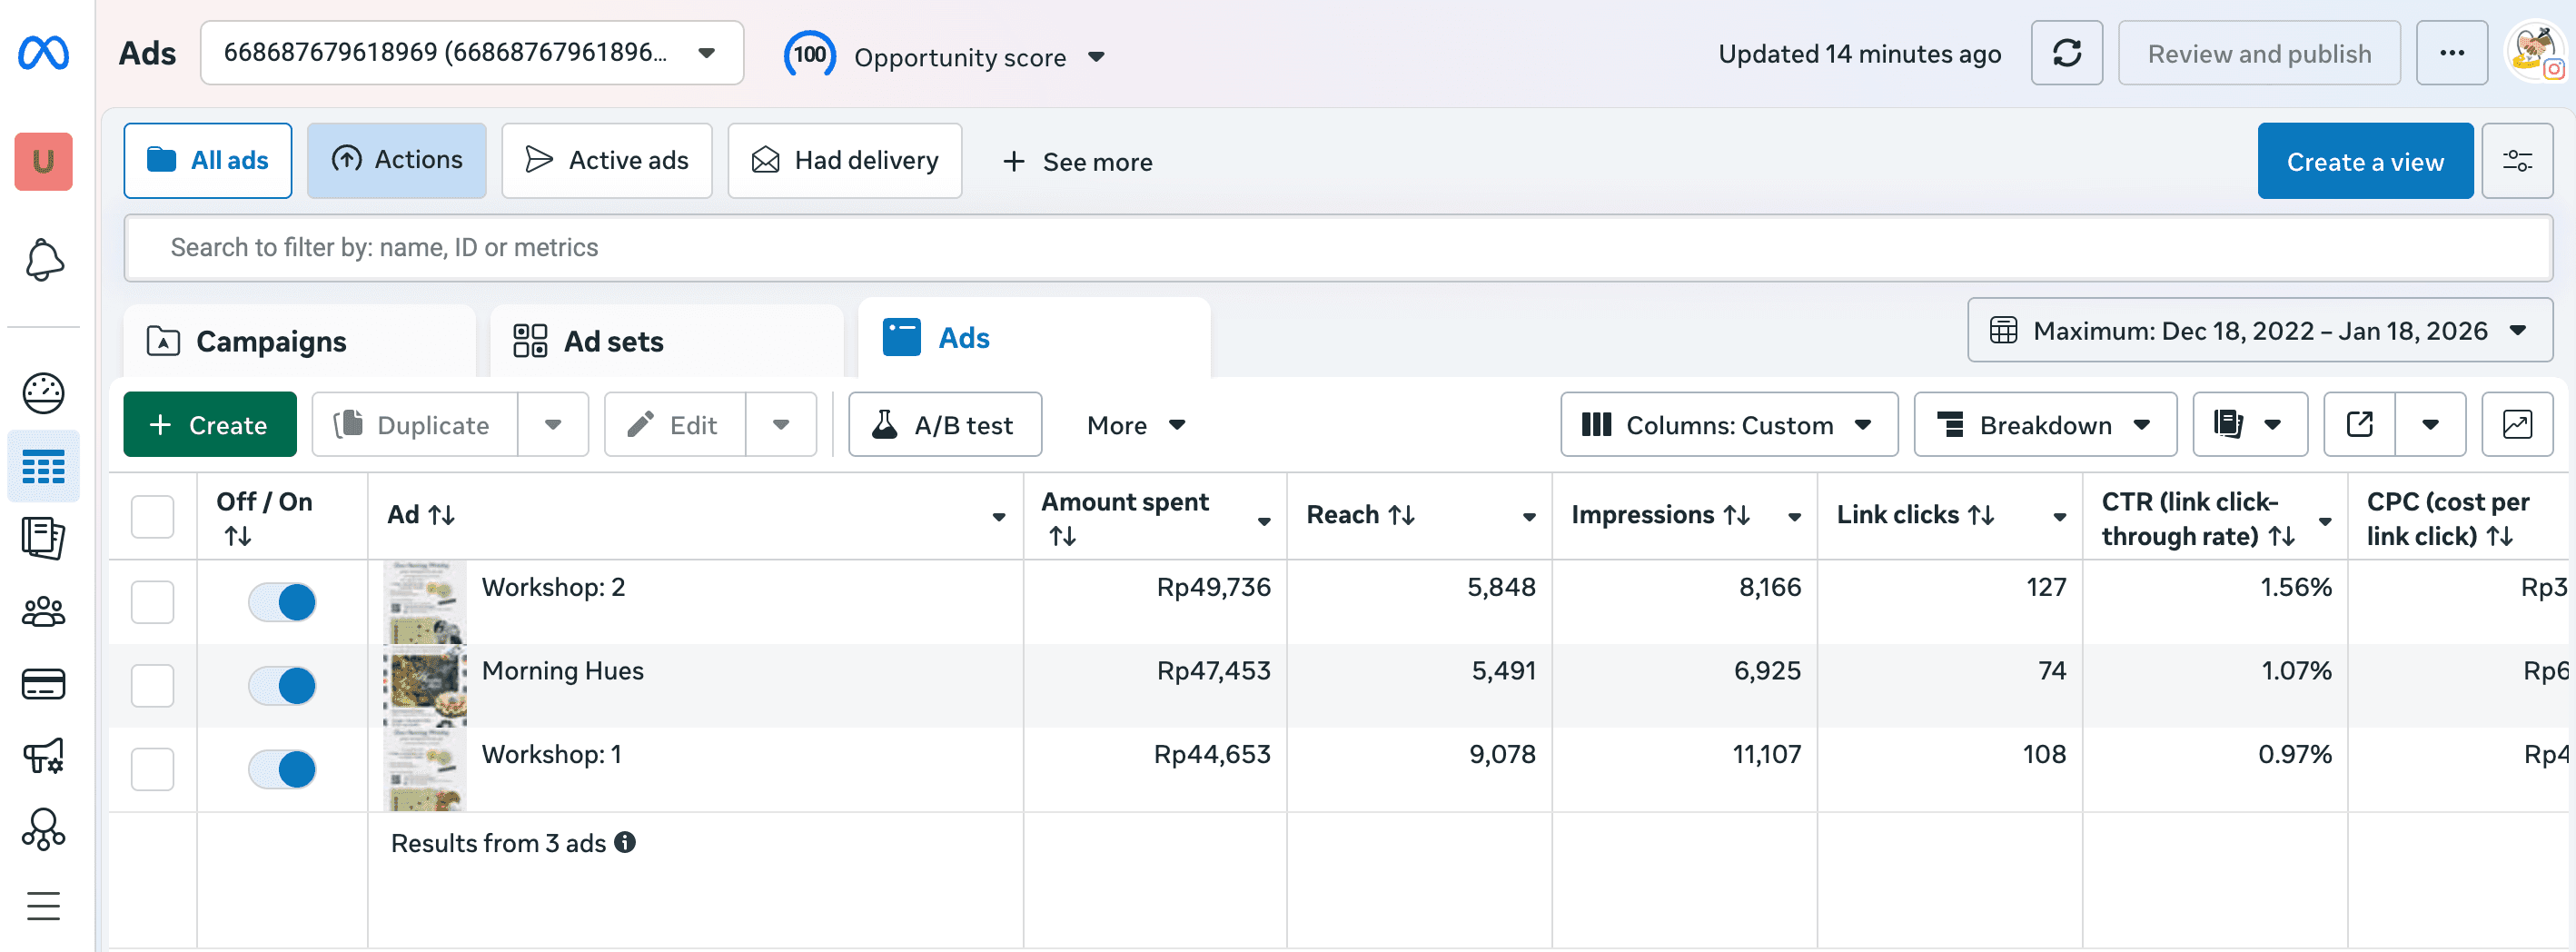Open the notifications bell

[43, 260]
